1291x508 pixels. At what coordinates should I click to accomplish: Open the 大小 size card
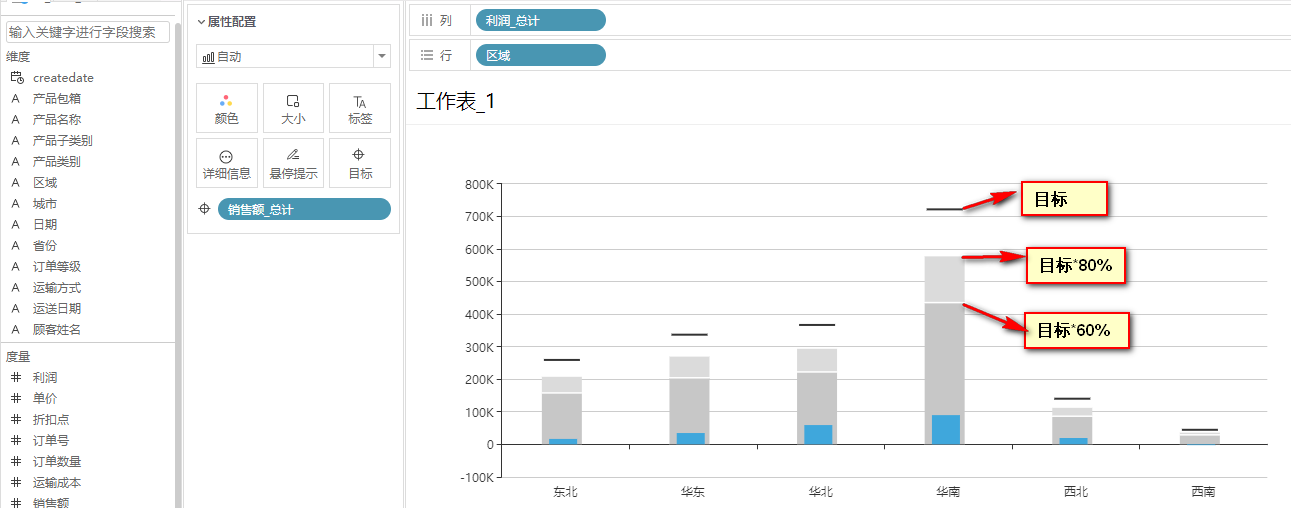click(x=293, y=108)
